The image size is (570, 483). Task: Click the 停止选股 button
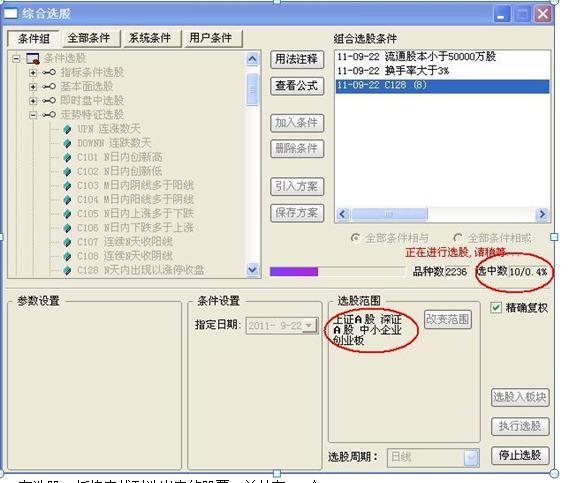tap(520, 455)
